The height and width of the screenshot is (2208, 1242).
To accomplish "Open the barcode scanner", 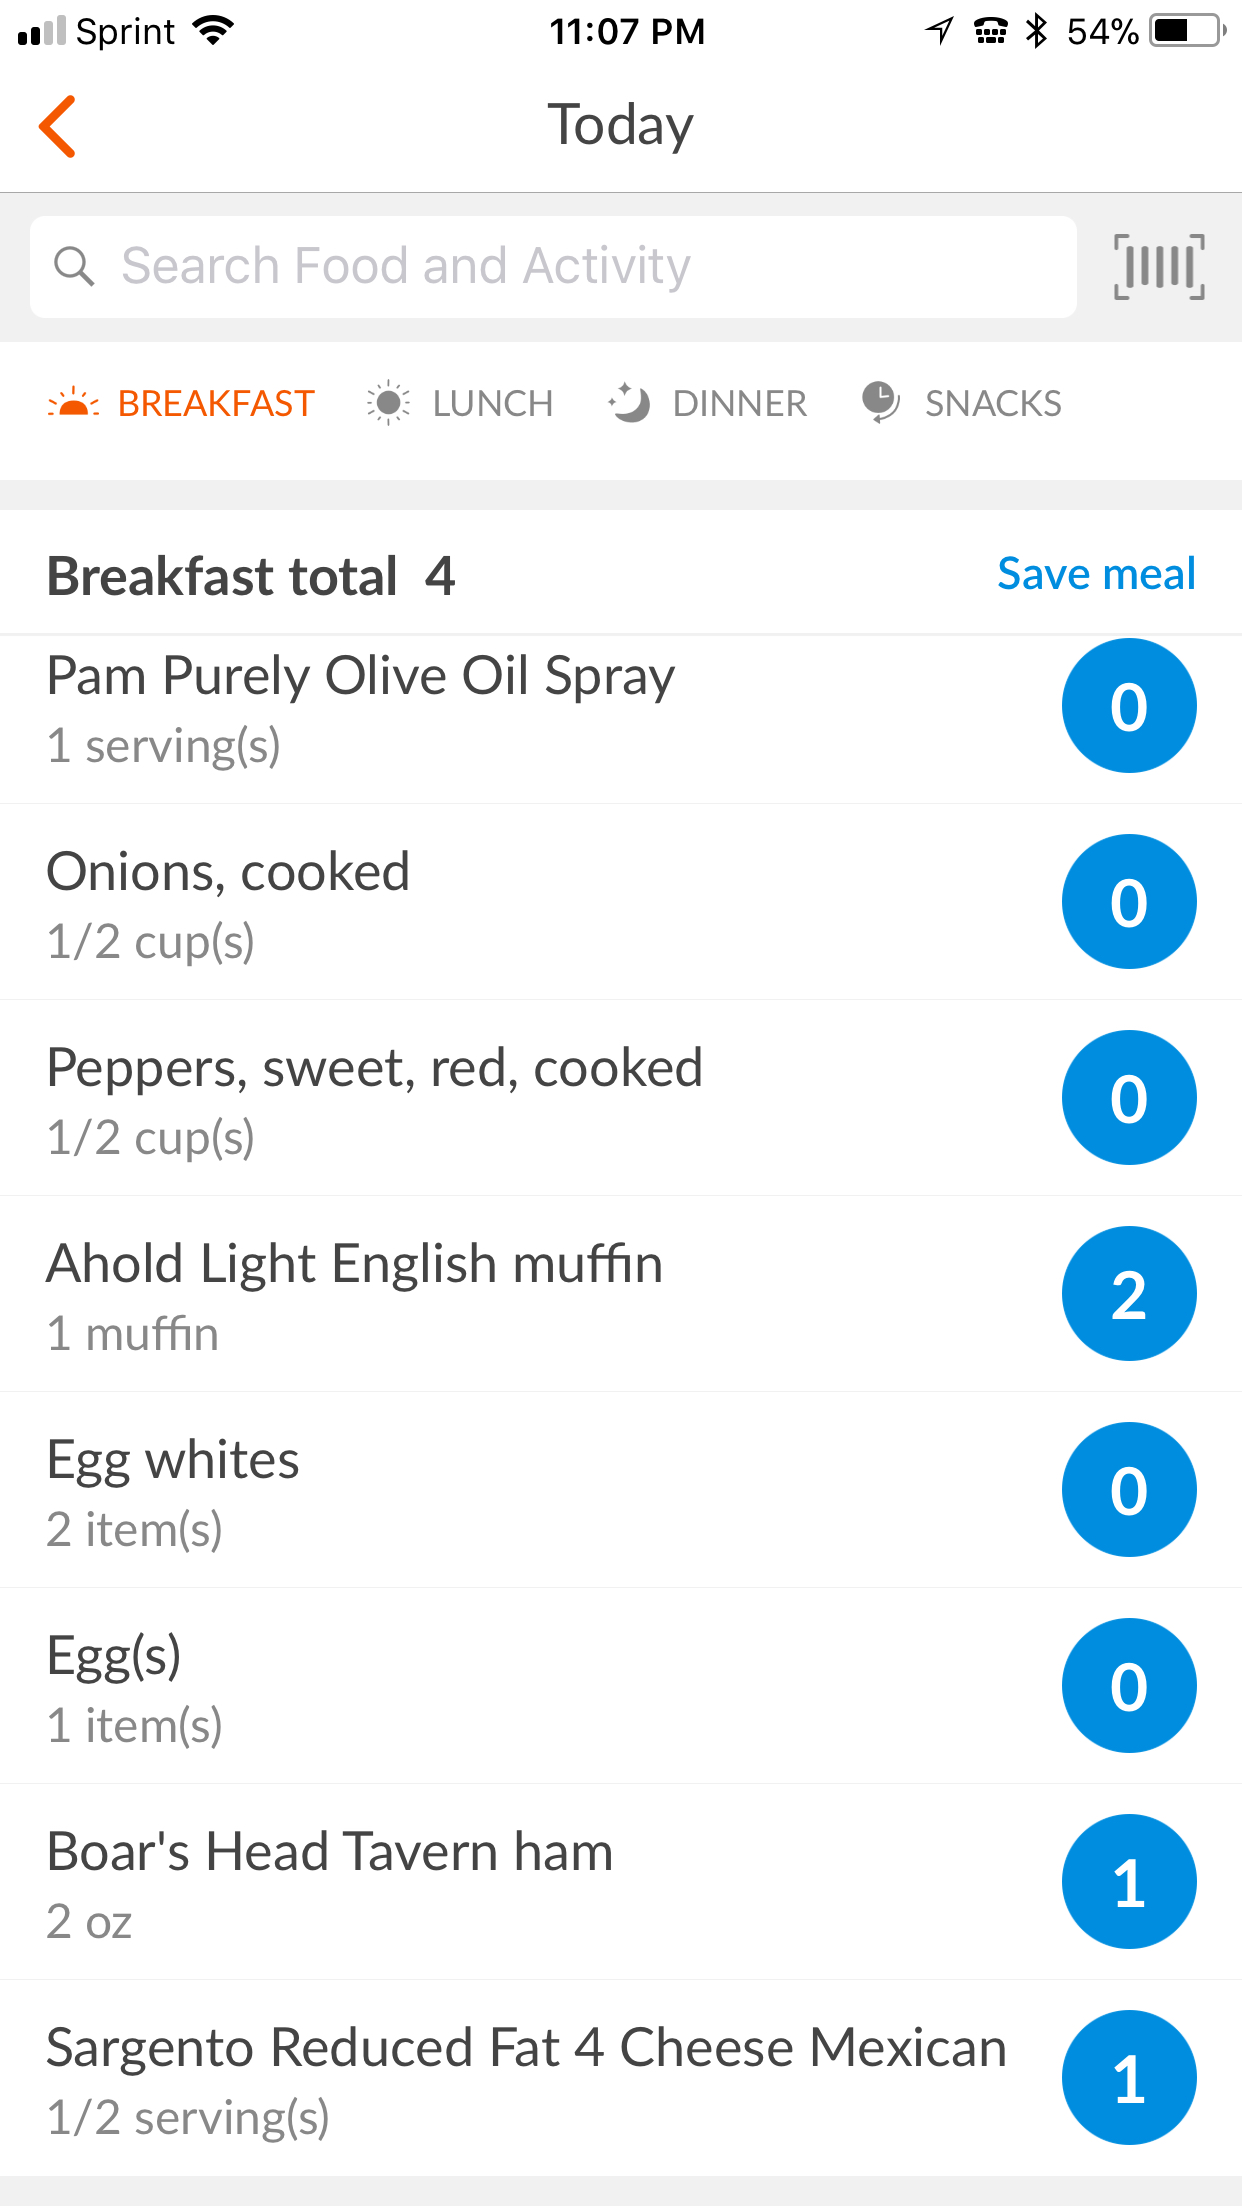I will pyautogui.click(x=1159, y=267).
